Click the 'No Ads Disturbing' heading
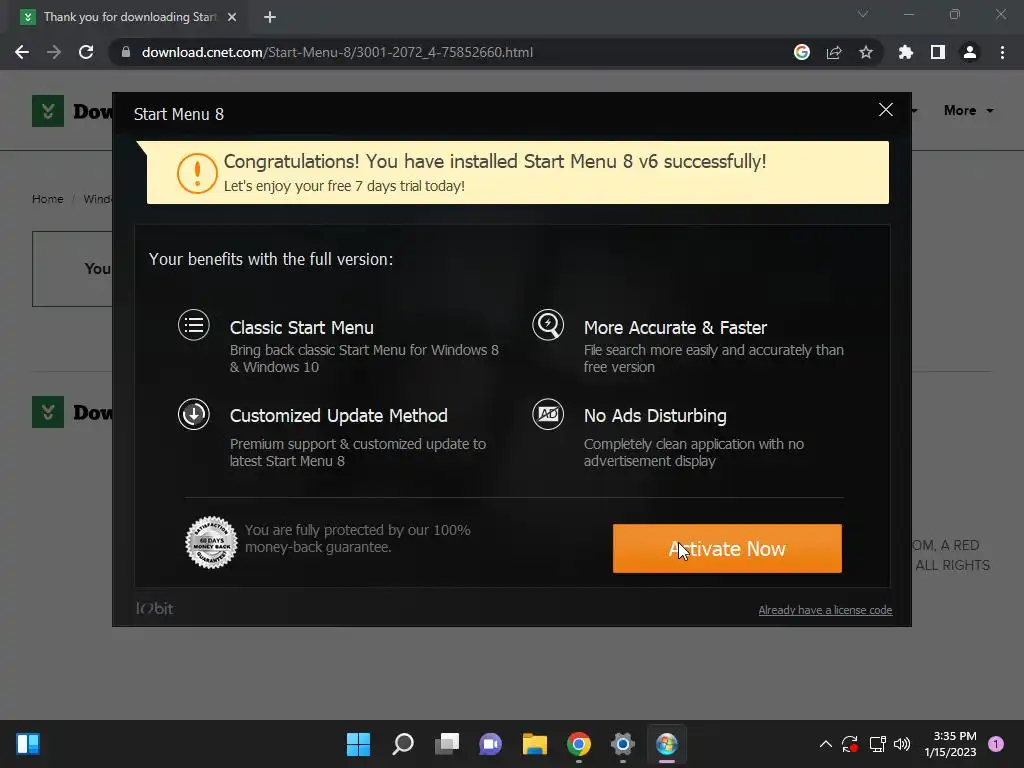Screen dimensions: 1024x768 pos(655,416)
